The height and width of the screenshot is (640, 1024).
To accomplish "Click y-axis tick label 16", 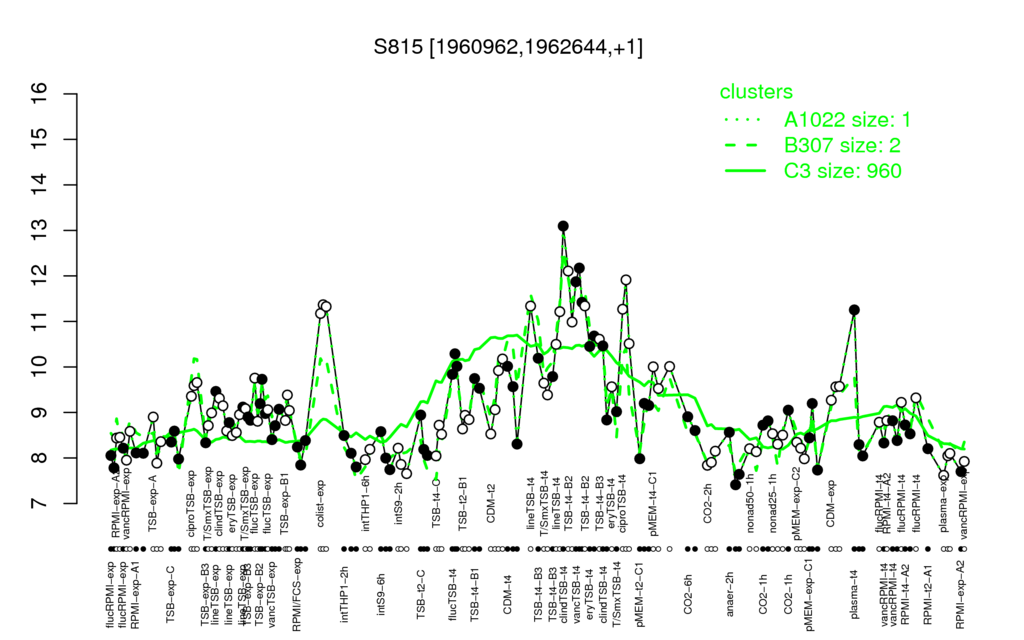I will tap(40, 94).
